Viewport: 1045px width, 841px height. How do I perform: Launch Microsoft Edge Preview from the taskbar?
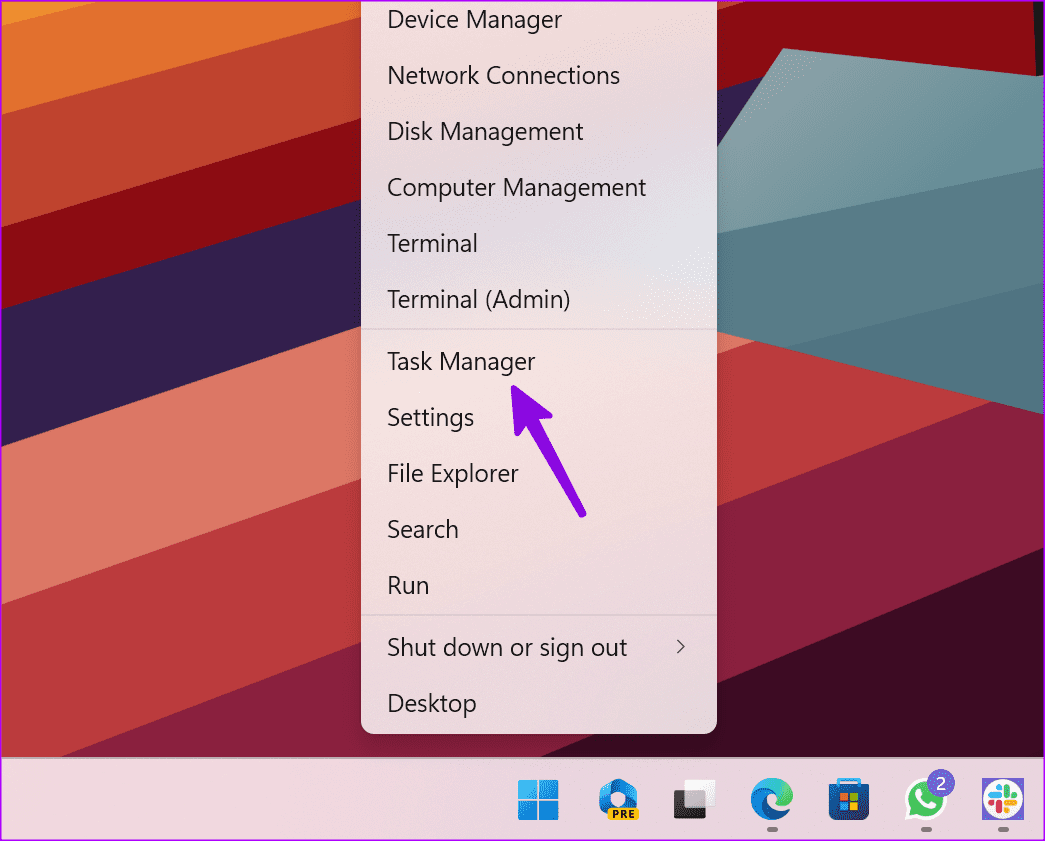(618, 800)
